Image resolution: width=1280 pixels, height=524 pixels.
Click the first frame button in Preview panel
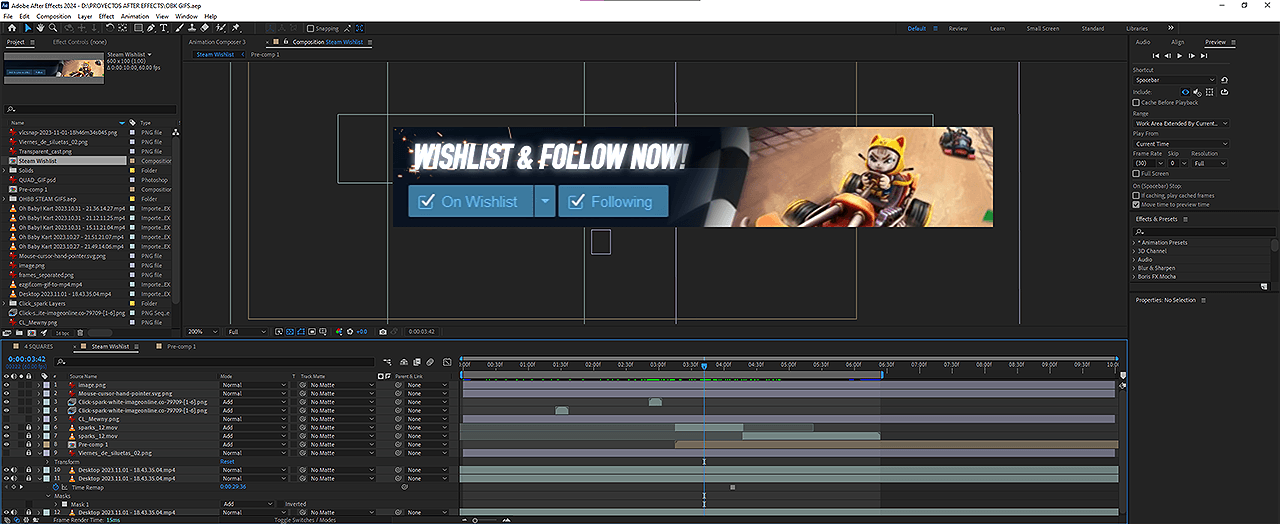(1156, 56)
